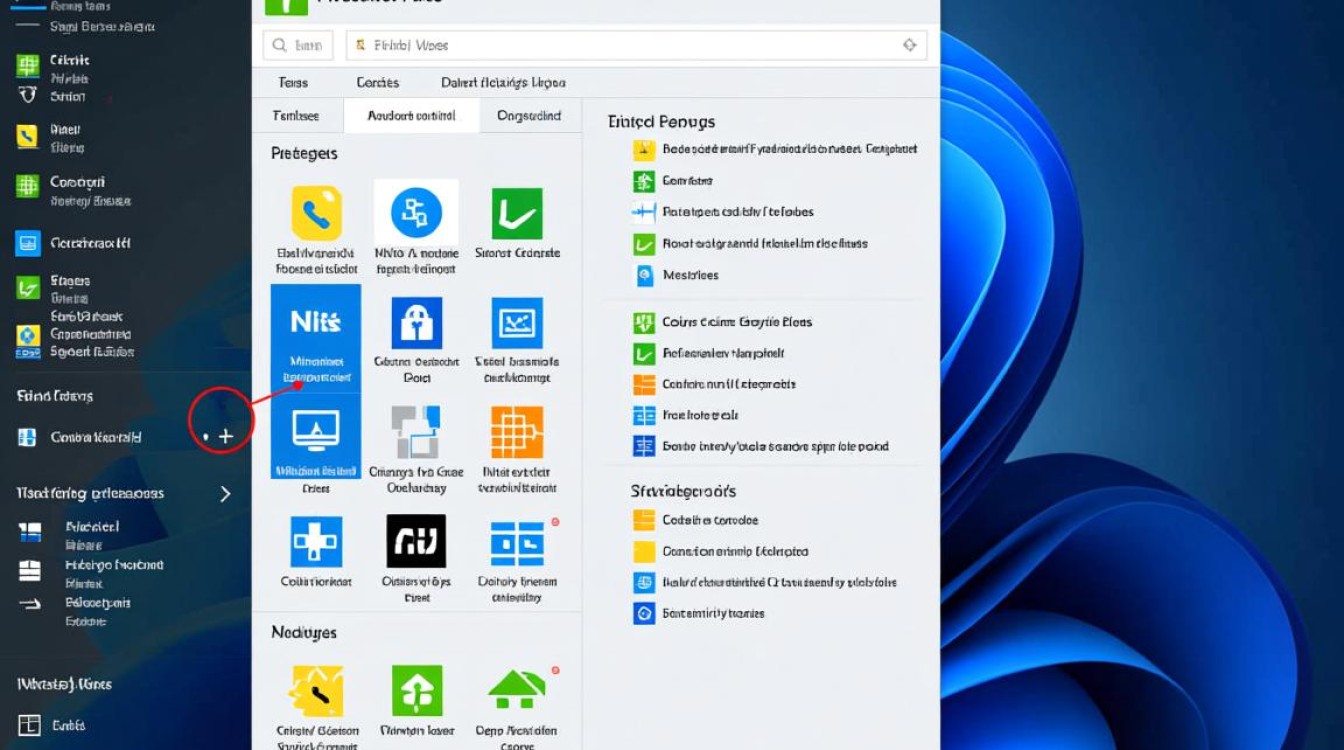1344x750 pixels.
Task: Click the 'Mestrlees' list link
Action: tap(690, 275)
